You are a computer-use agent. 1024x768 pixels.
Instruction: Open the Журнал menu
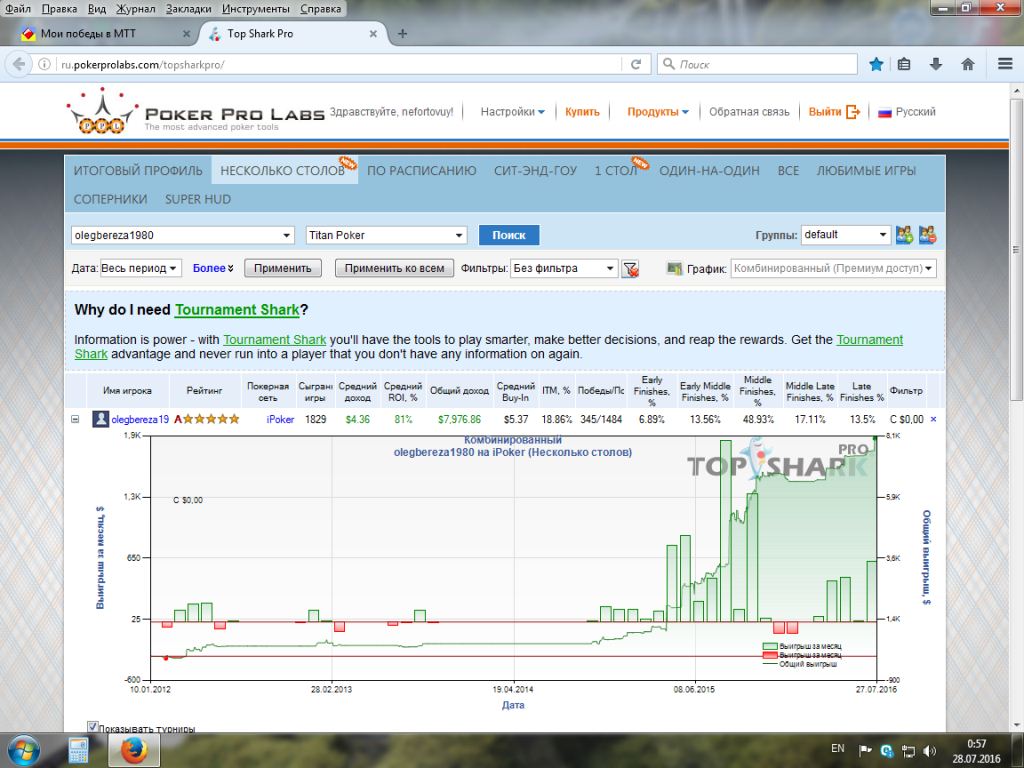point(136,8)
